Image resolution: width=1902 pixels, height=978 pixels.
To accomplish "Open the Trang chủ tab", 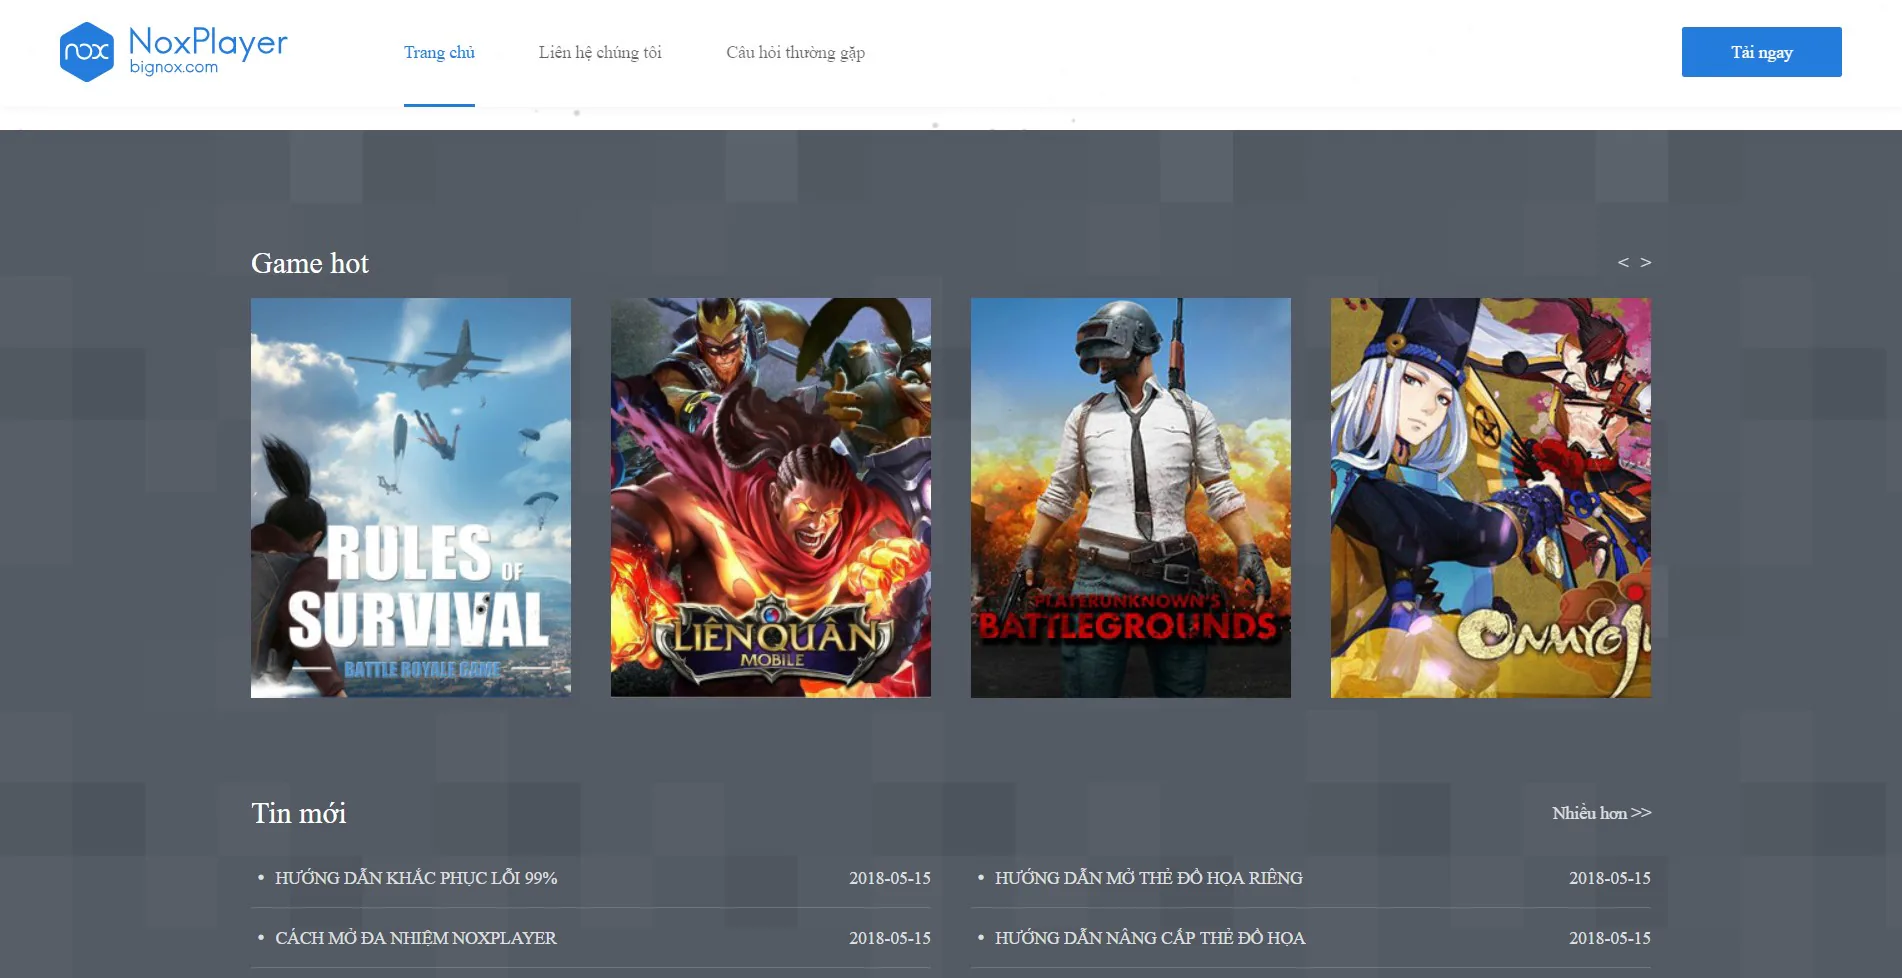I will [439, 52].
